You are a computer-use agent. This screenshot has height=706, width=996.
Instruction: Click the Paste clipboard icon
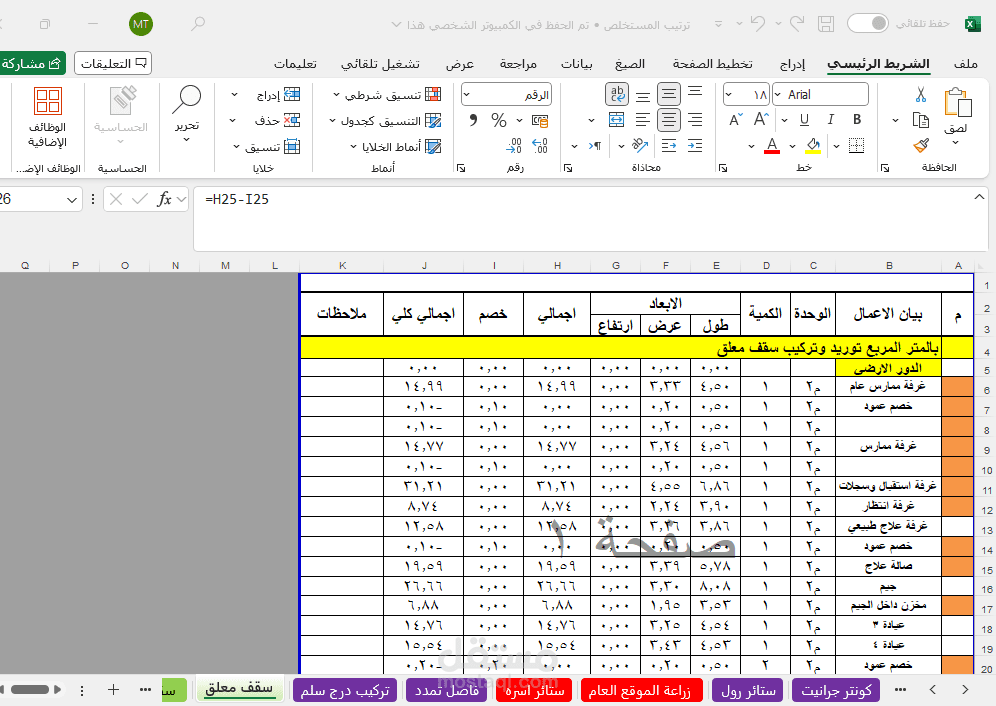click(958, 103)
